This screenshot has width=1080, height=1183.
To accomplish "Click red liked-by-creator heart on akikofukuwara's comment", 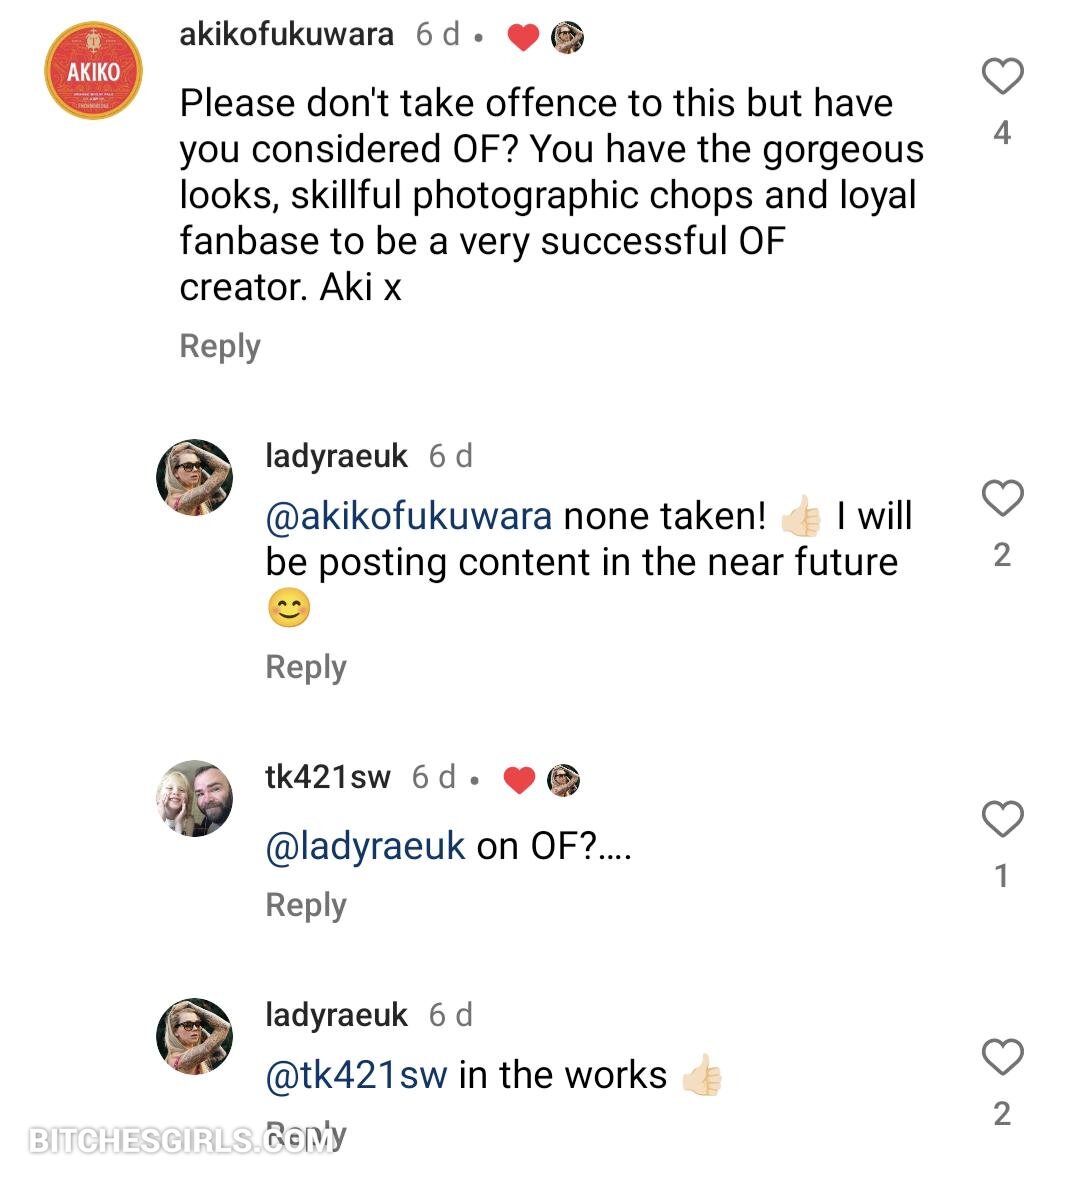I will click(x=523, y=38).
